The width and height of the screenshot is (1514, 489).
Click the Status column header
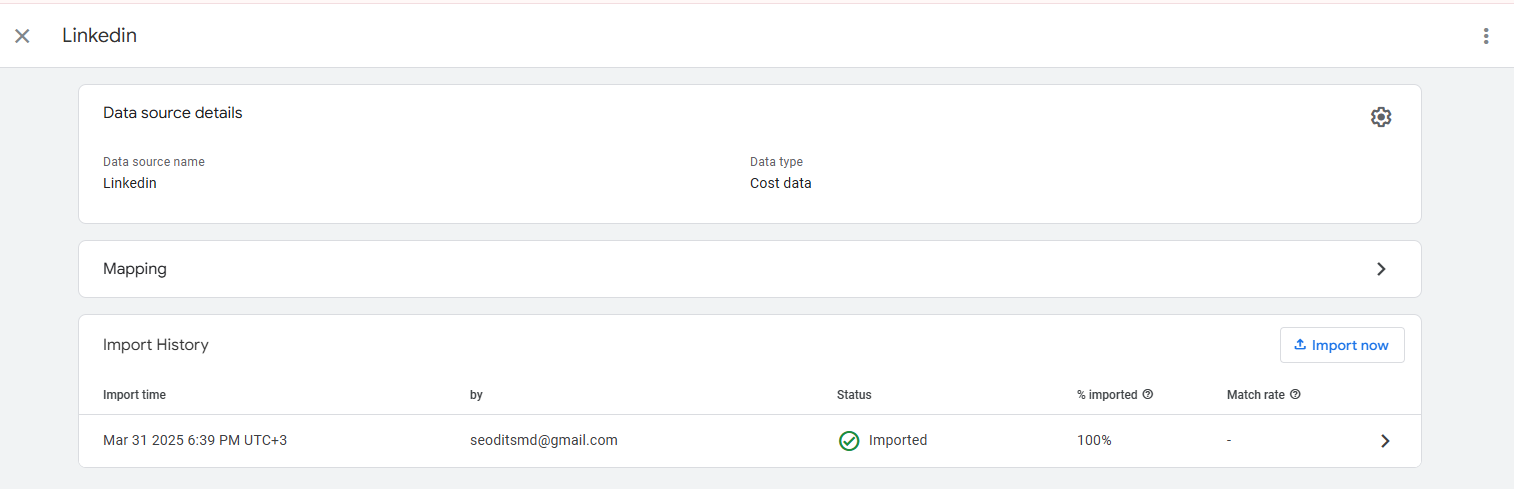pyautogui.click(x=854, y=395)
